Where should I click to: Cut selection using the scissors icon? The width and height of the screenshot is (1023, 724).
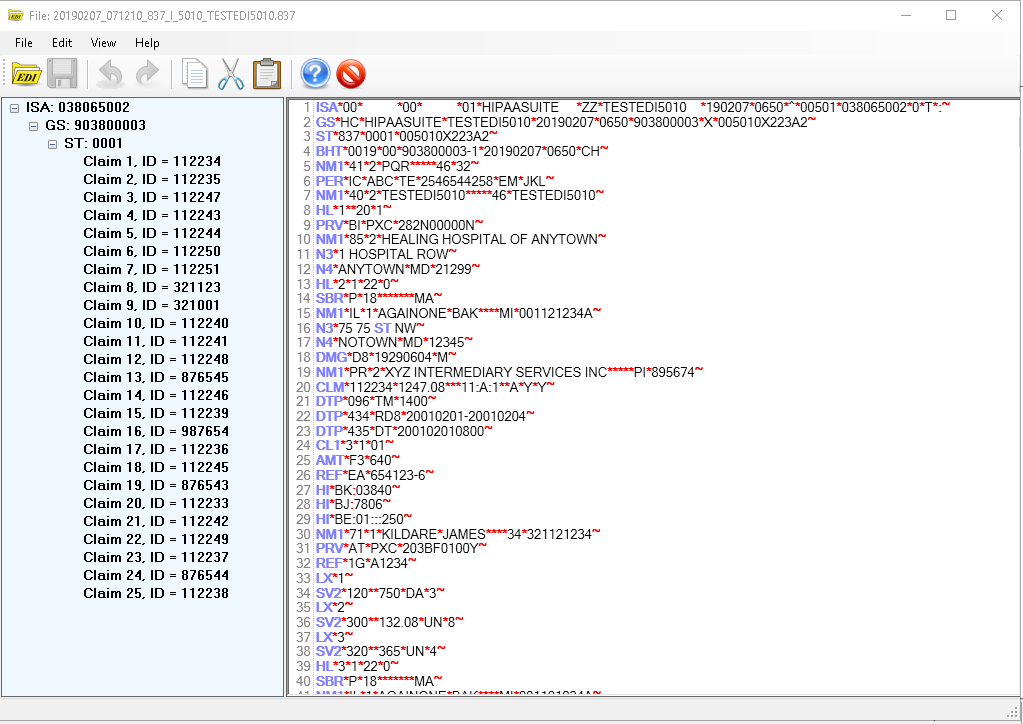click(230, 74)
